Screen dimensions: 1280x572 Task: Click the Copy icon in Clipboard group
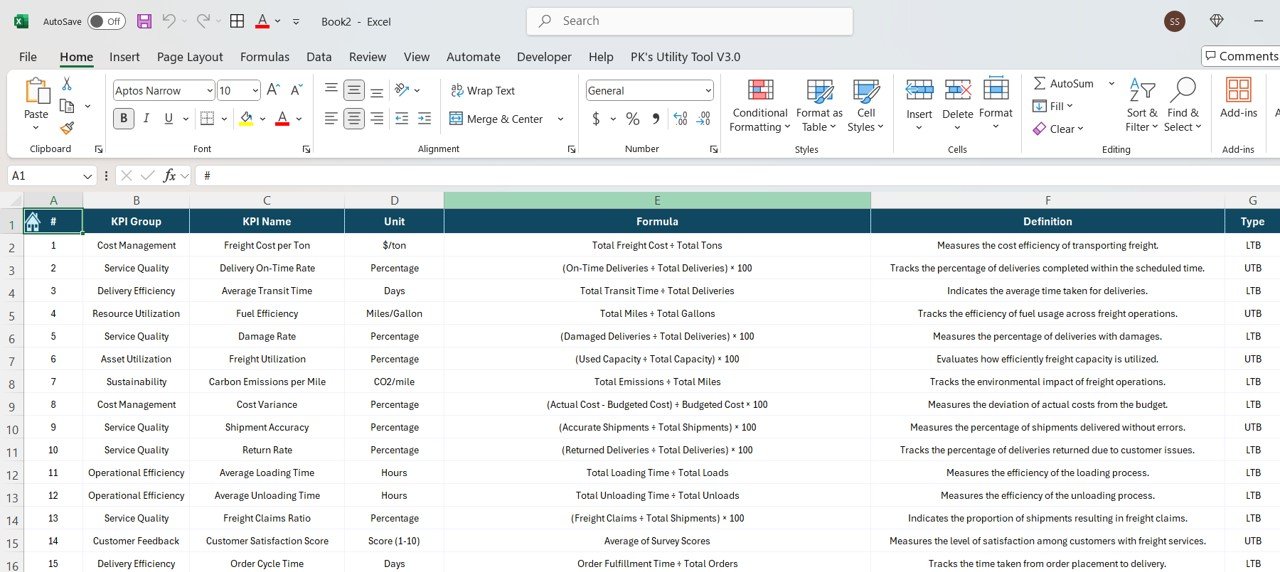67,106
